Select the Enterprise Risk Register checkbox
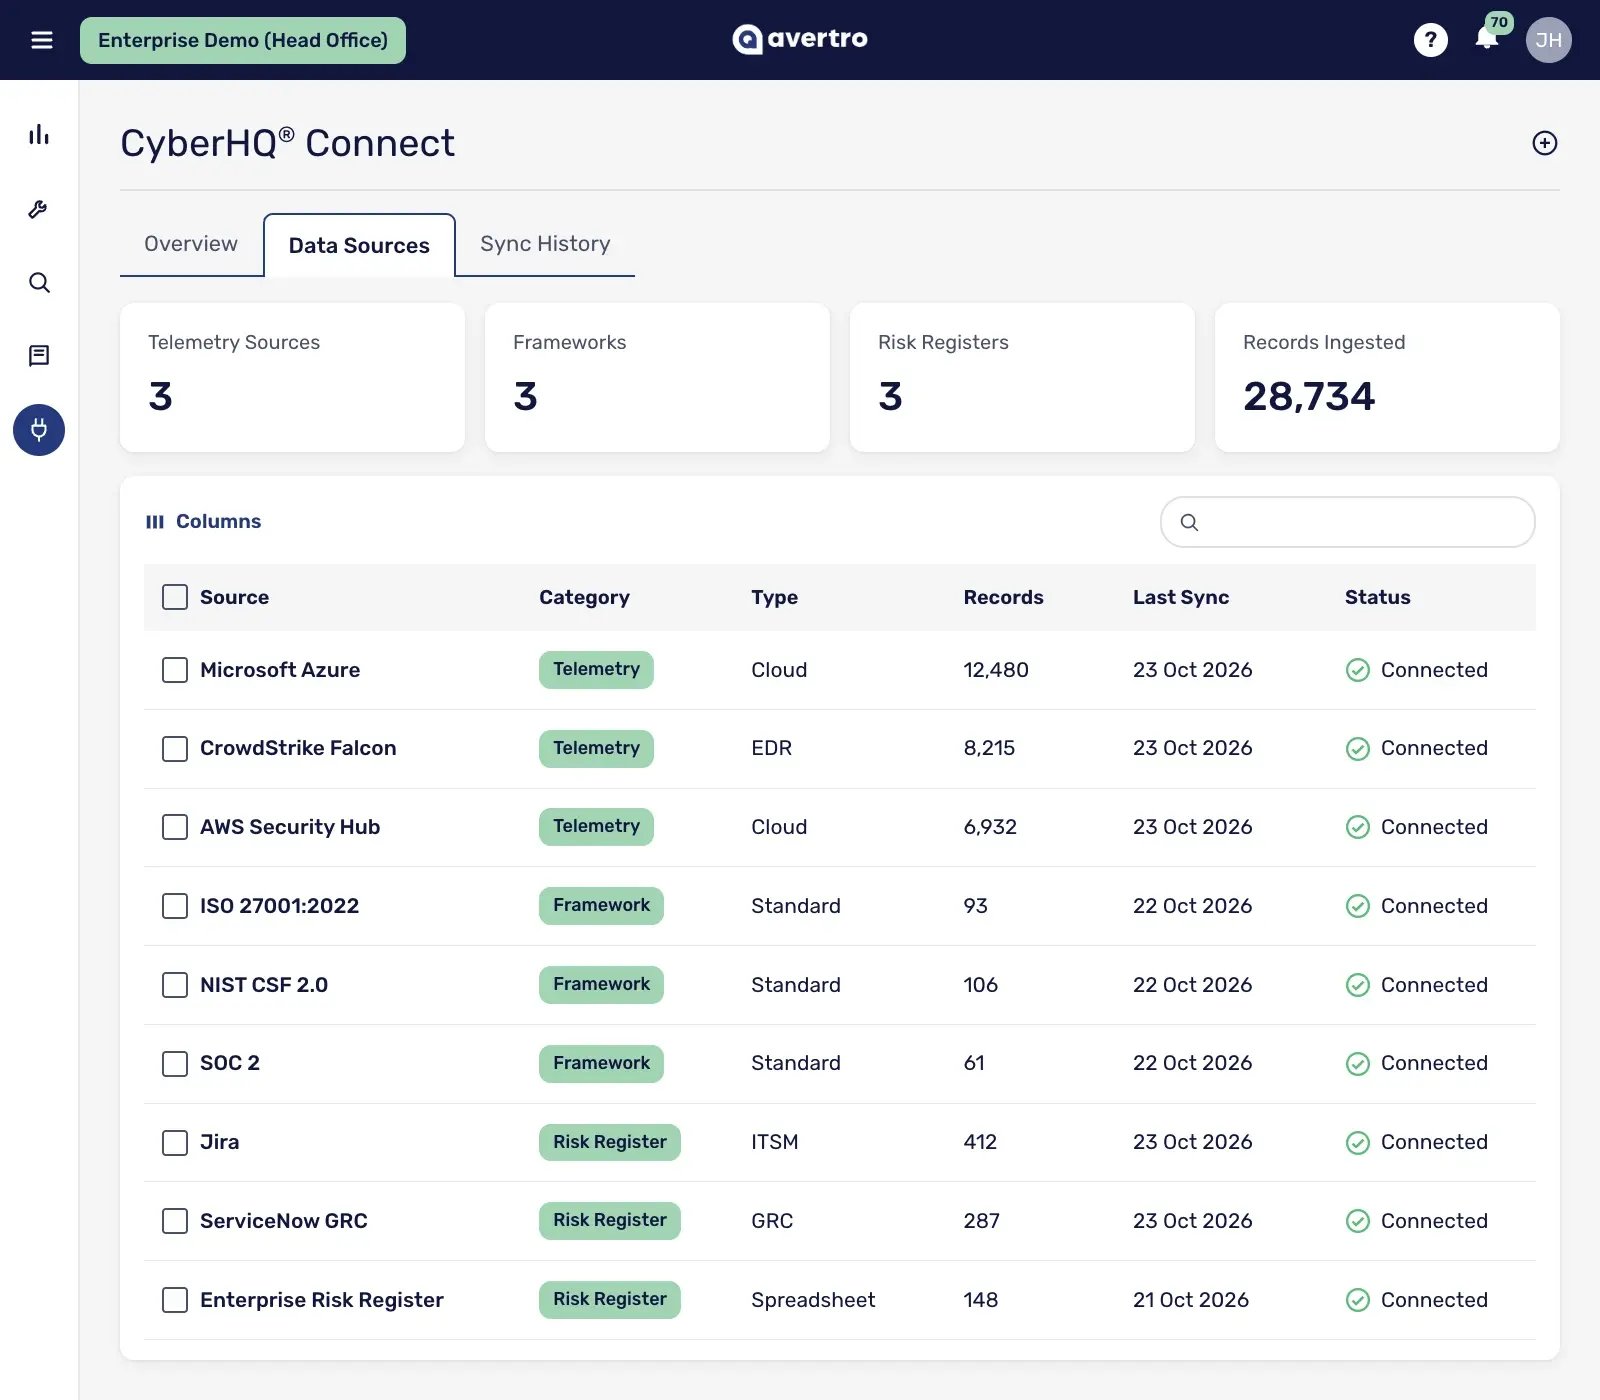Screen dimensions: 1600x1400 [x=175, y=1300]
